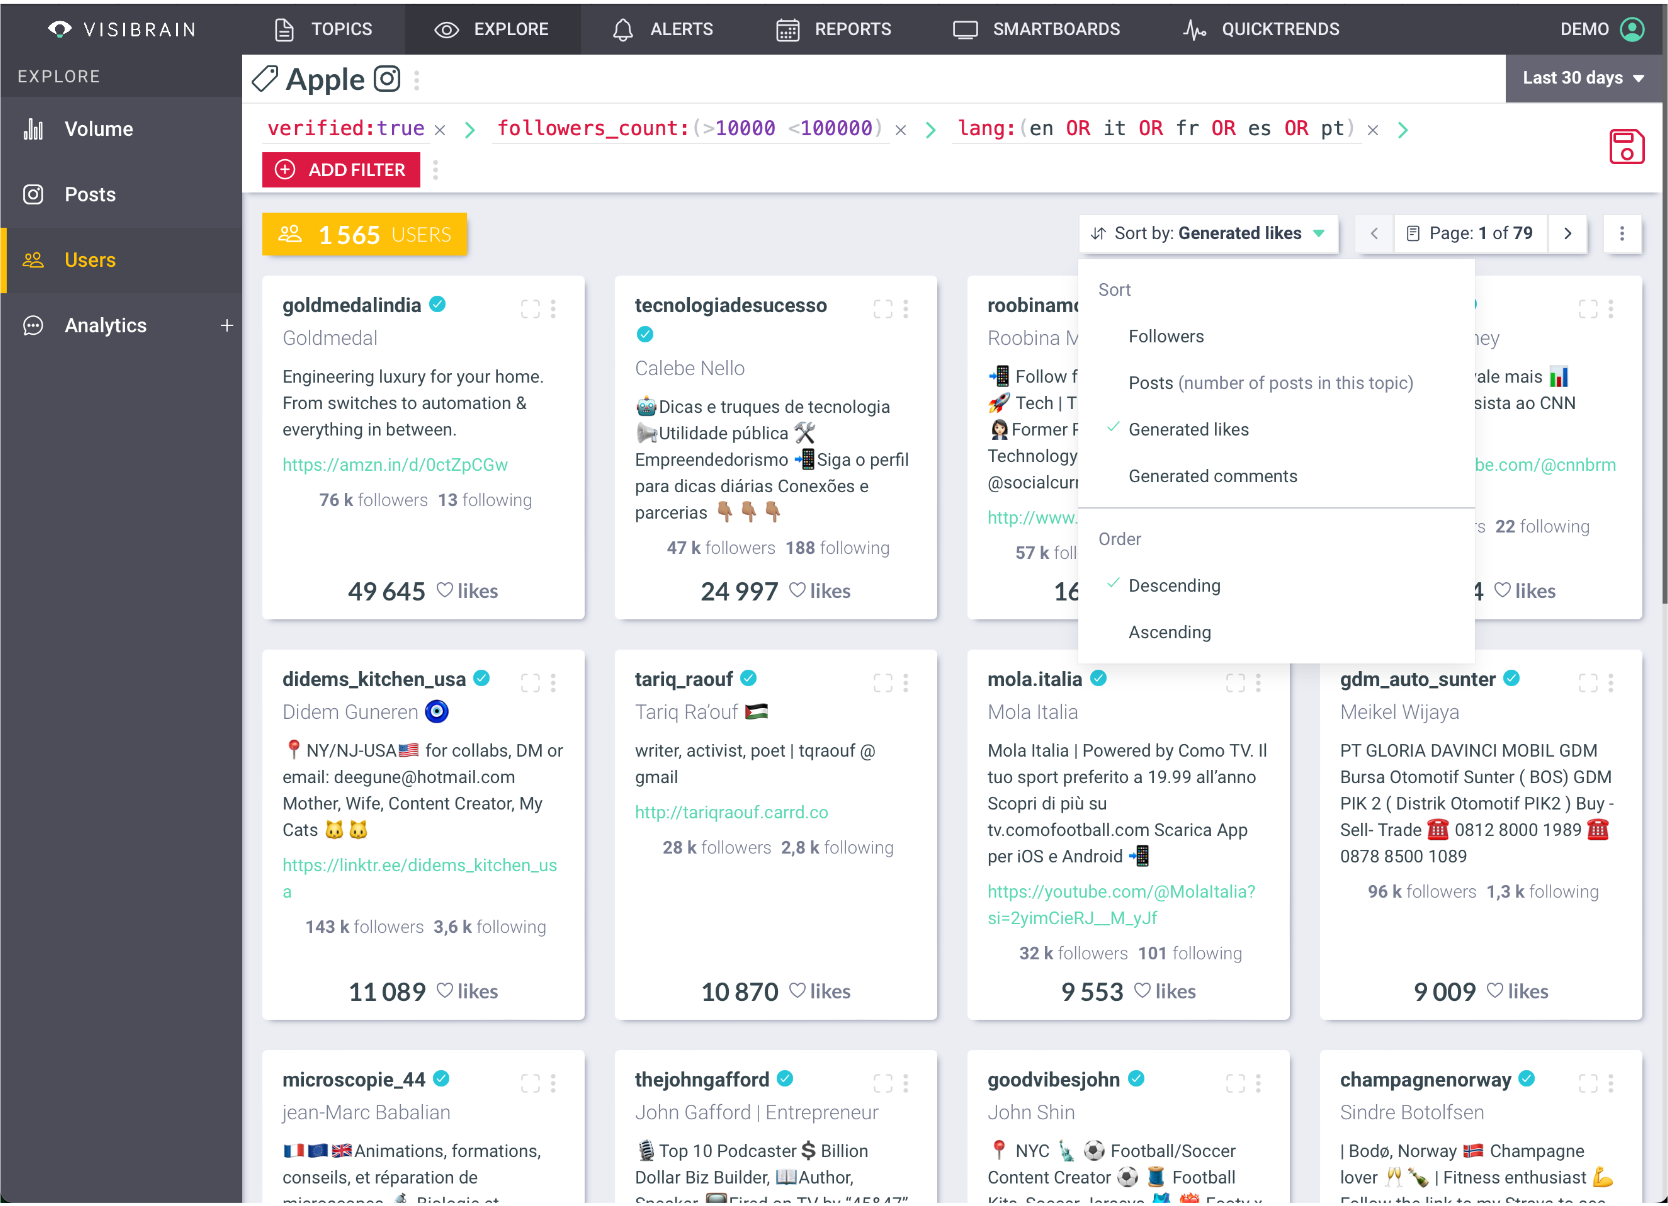1668x1206 pixels.
Task: Go to Smartboards
Action: tap(1036, 29)
